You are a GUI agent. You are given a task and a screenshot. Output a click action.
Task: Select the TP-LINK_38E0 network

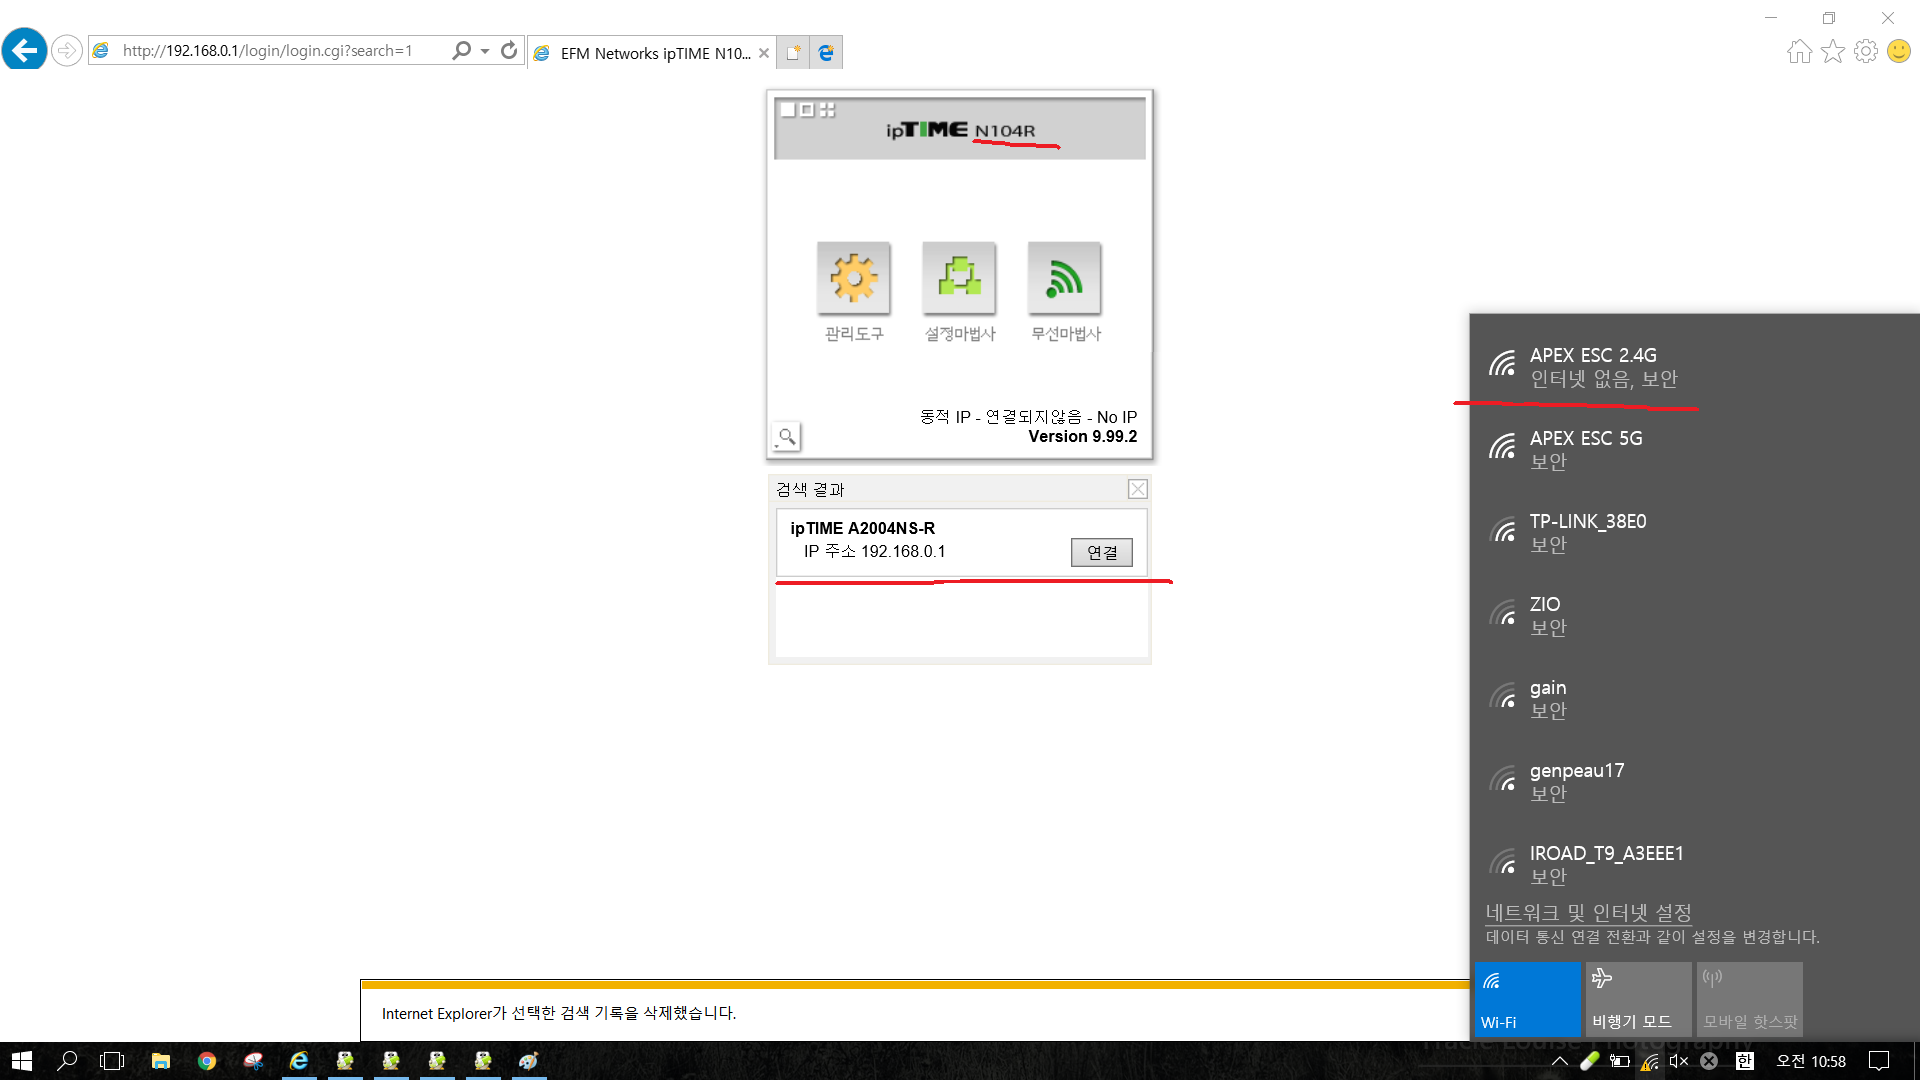1694,533
